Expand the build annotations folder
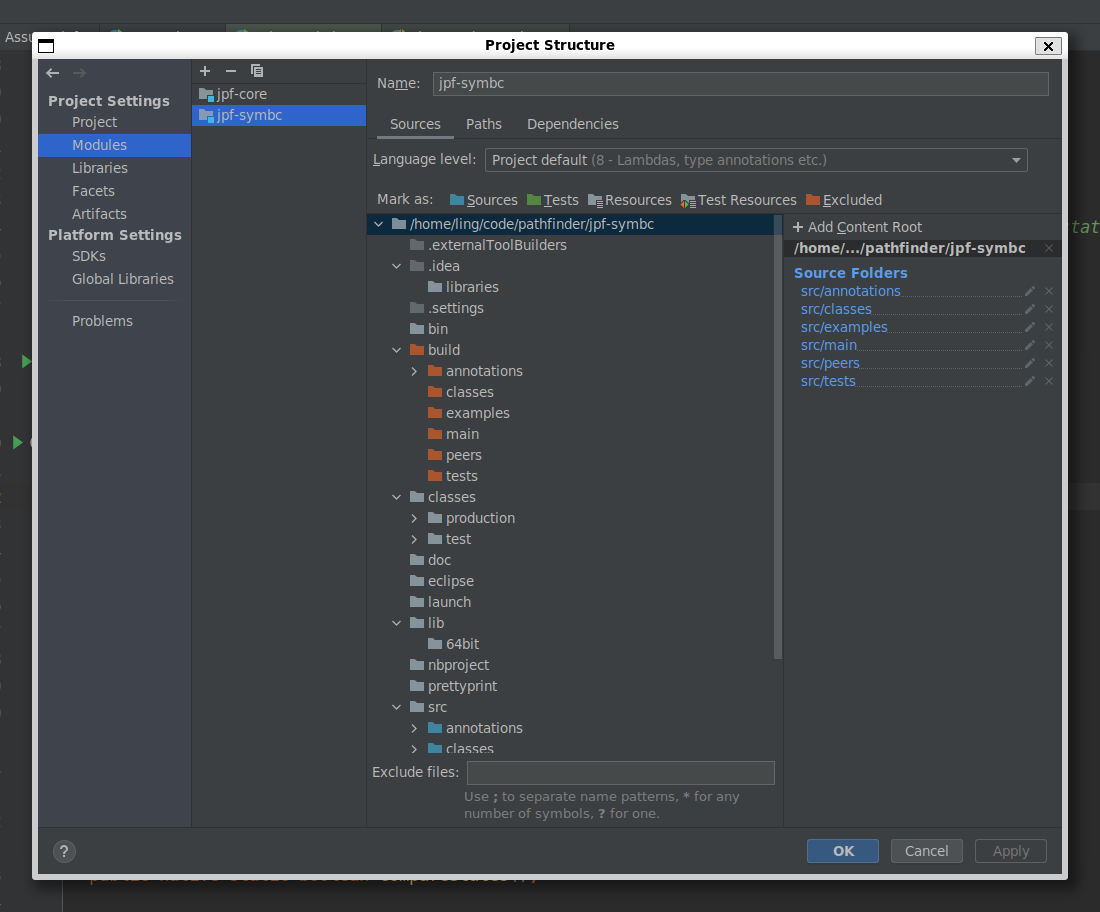This screenshot has height=912, width=1100. 415,371
